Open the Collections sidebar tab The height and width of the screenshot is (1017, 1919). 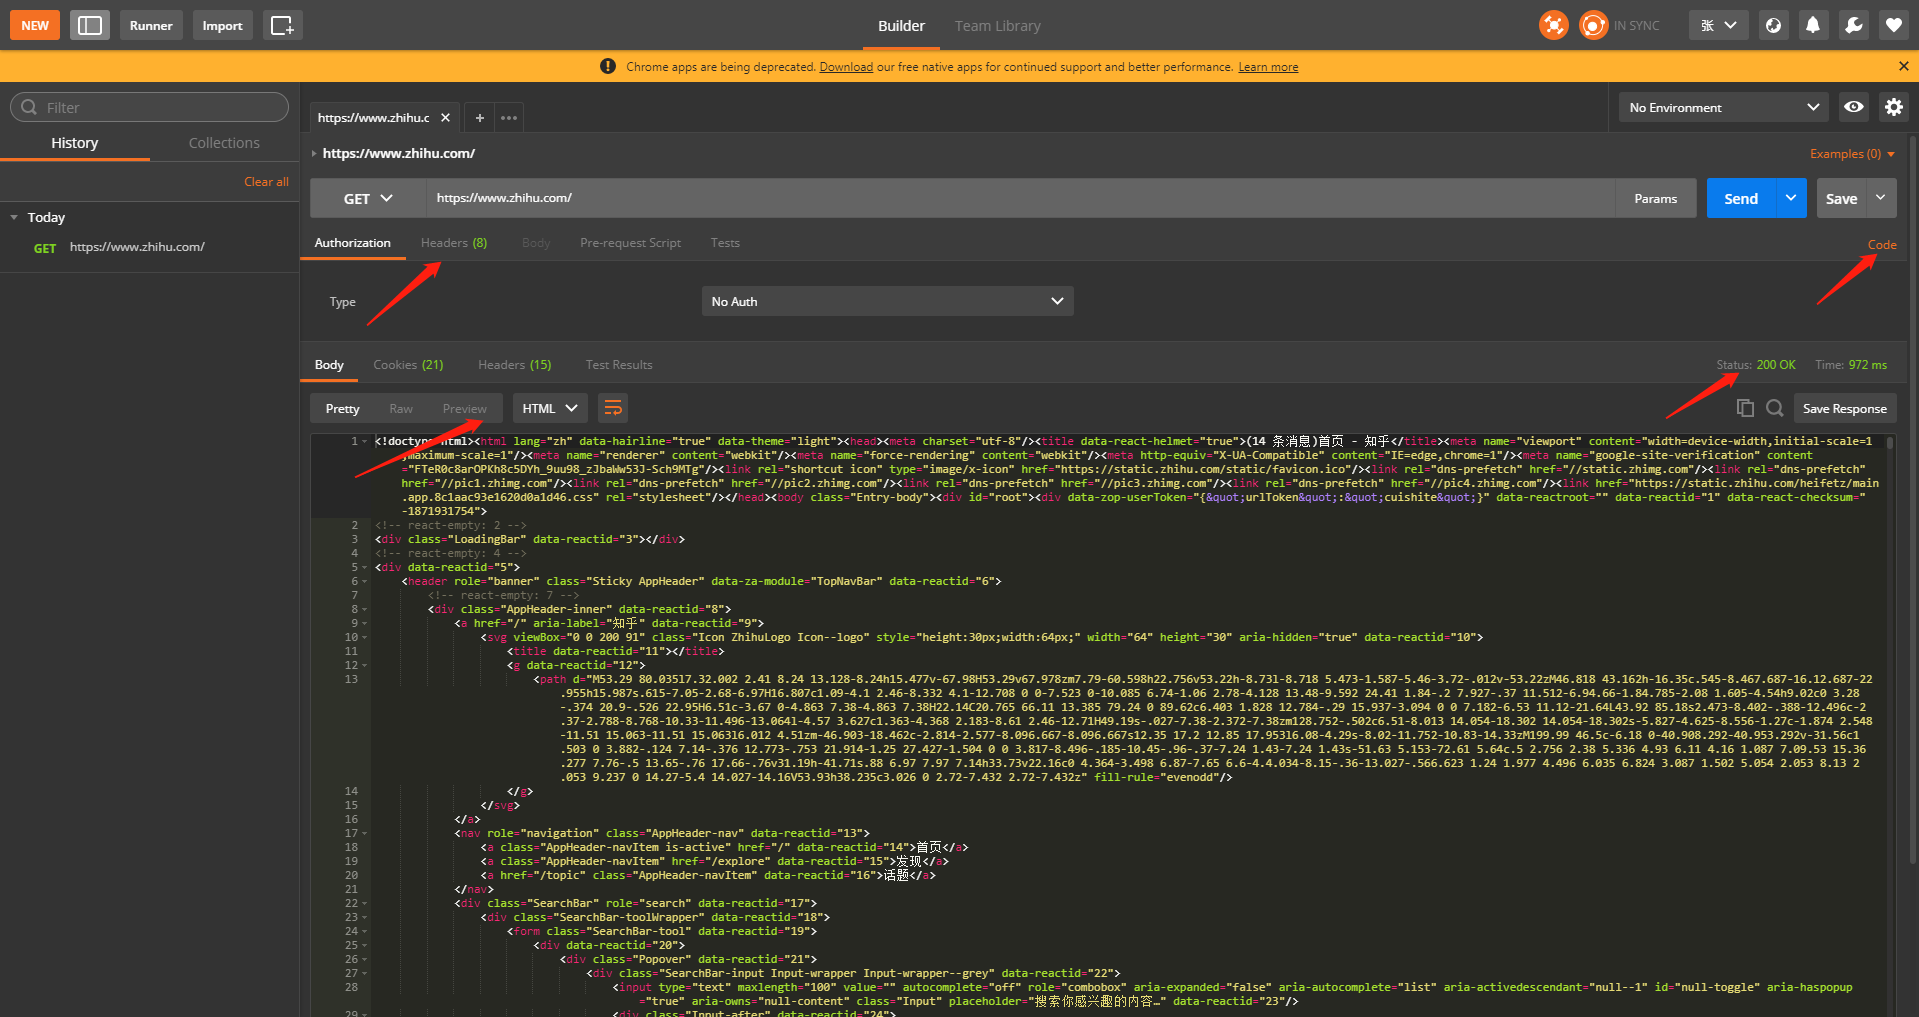(x=224, y=143)
